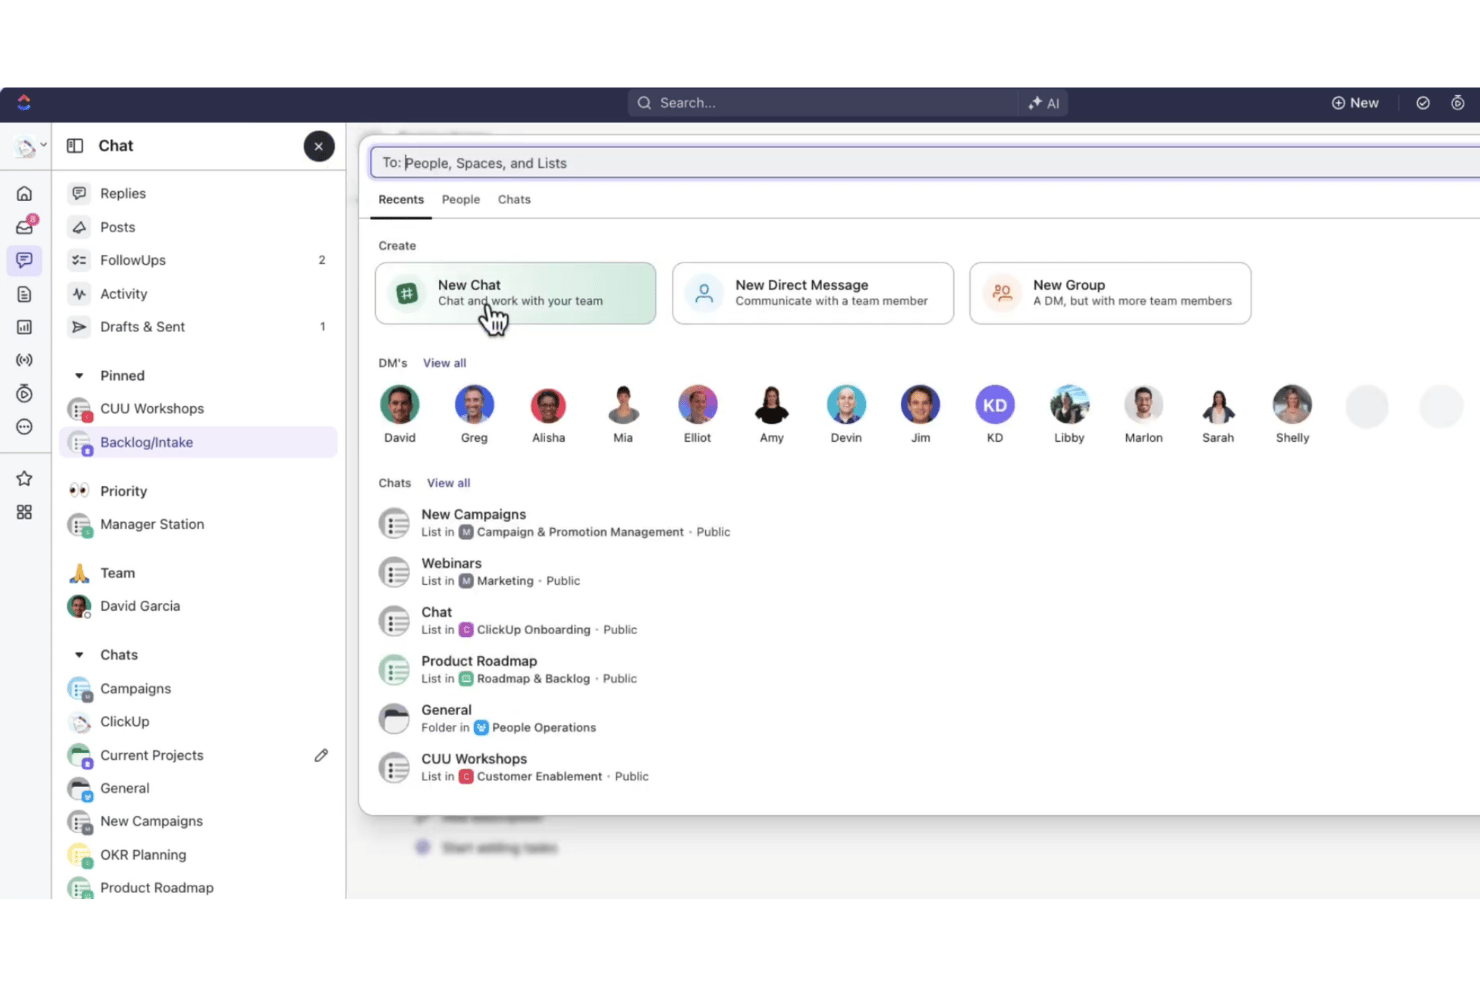Viewport: 1480px width, 987px height.
Task: Open New Campaigns list in Chats results
Action: tap(555, 523)
